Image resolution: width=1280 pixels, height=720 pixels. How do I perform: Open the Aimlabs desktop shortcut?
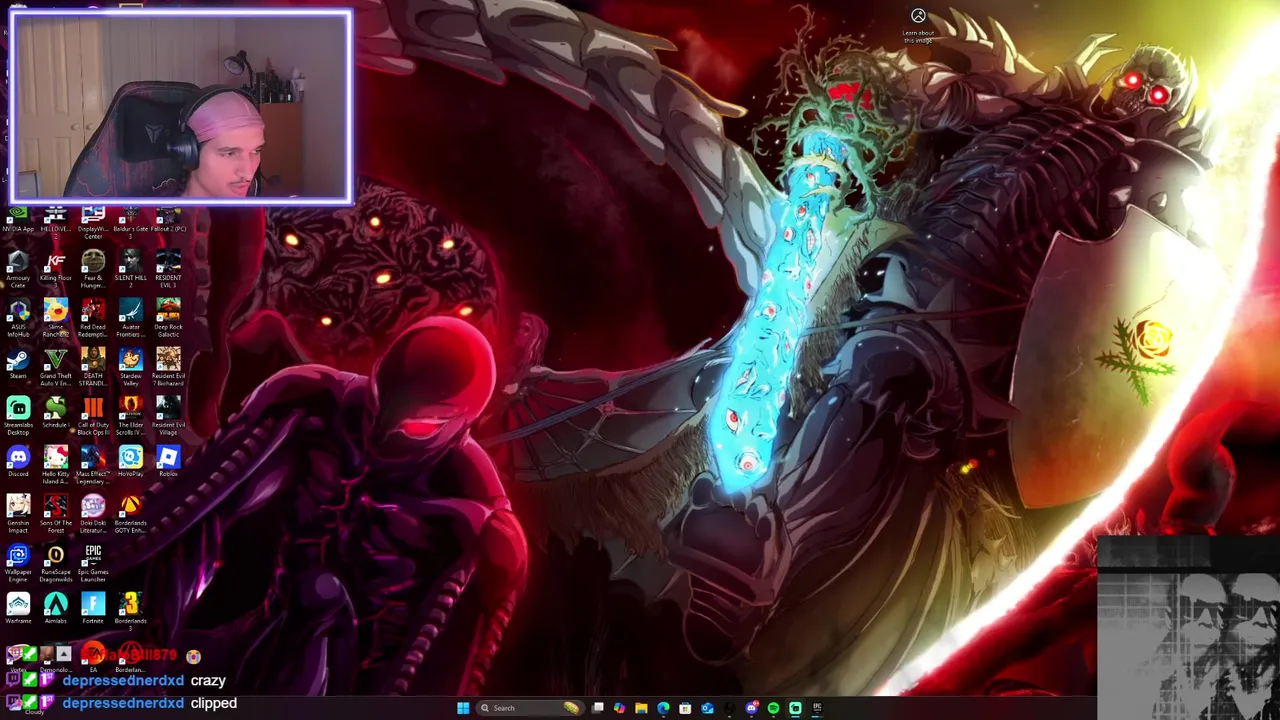tap(56, 609)
